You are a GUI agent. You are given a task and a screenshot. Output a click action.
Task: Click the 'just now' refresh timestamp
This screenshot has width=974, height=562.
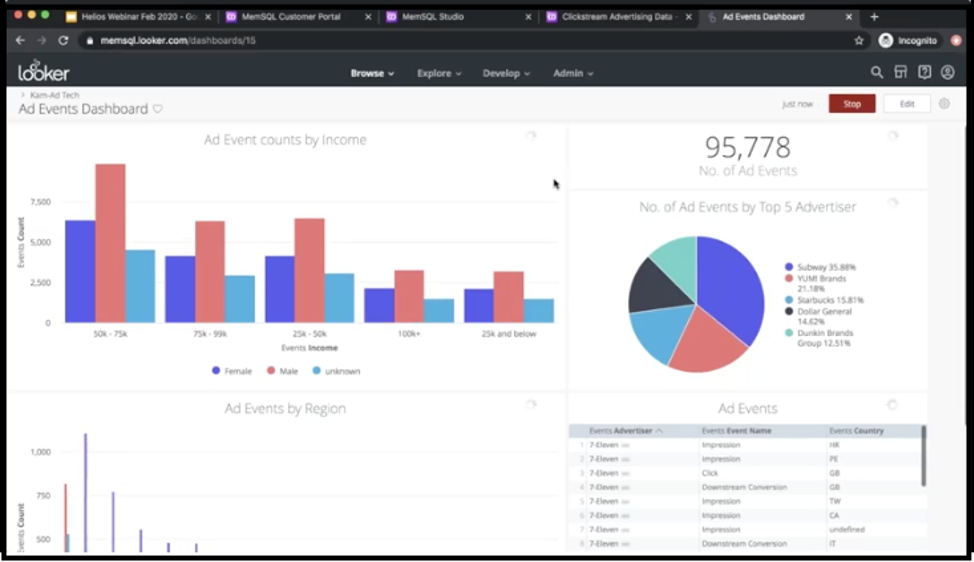pyautogui.click(x=797, y=104)
